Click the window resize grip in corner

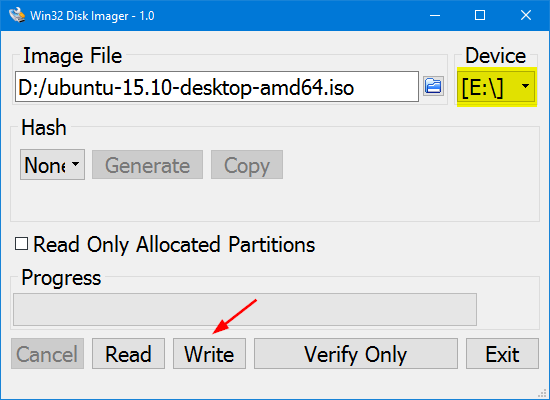pyautogui.click(x=543, y=393)
